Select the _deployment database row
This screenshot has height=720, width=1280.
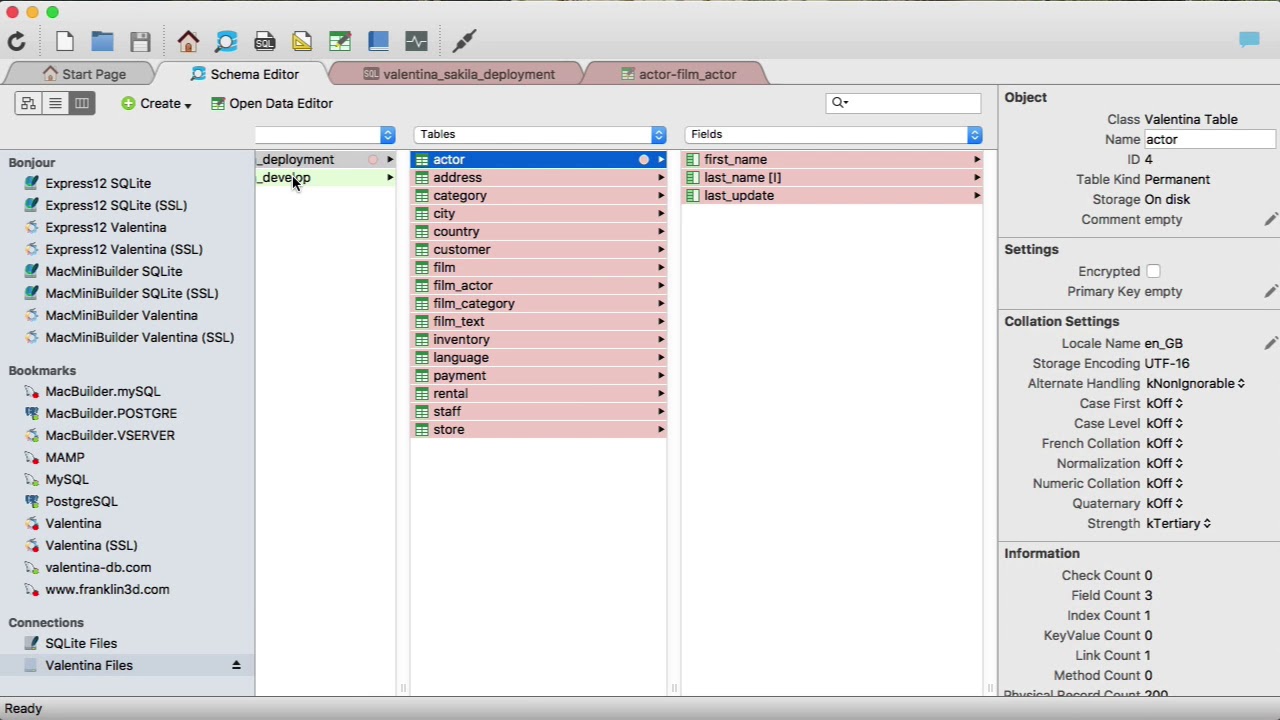[x=326, y=159]
